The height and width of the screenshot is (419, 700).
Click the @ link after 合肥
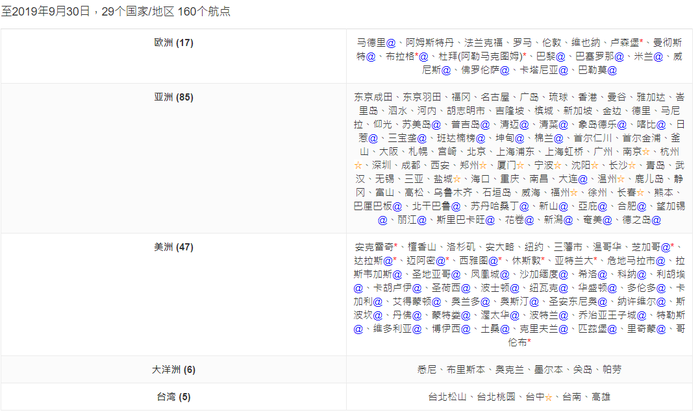[x=642, y=207]
